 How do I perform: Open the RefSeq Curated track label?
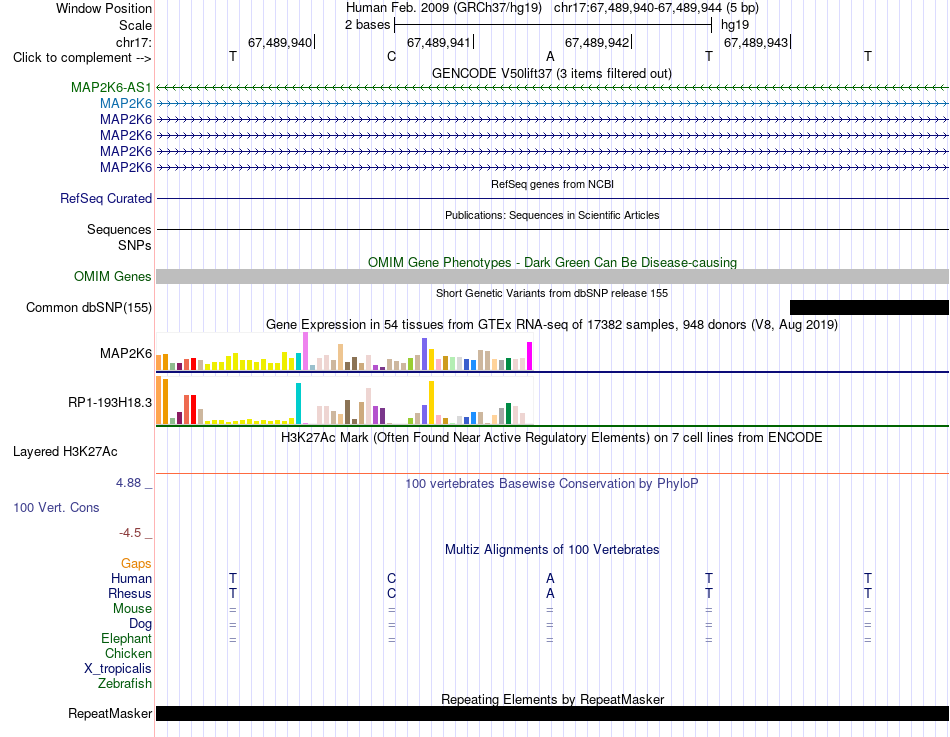106,199
